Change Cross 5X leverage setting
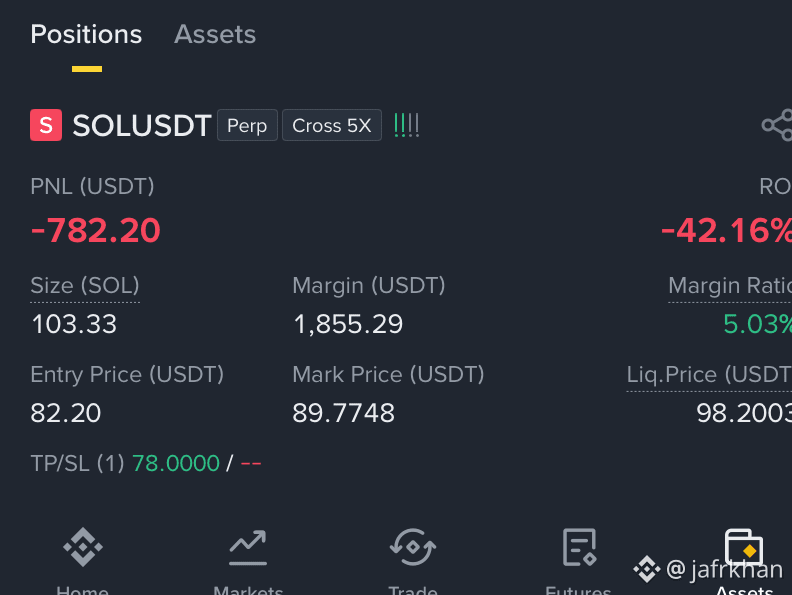Viewport: 792px width, 595px height. 332,125
